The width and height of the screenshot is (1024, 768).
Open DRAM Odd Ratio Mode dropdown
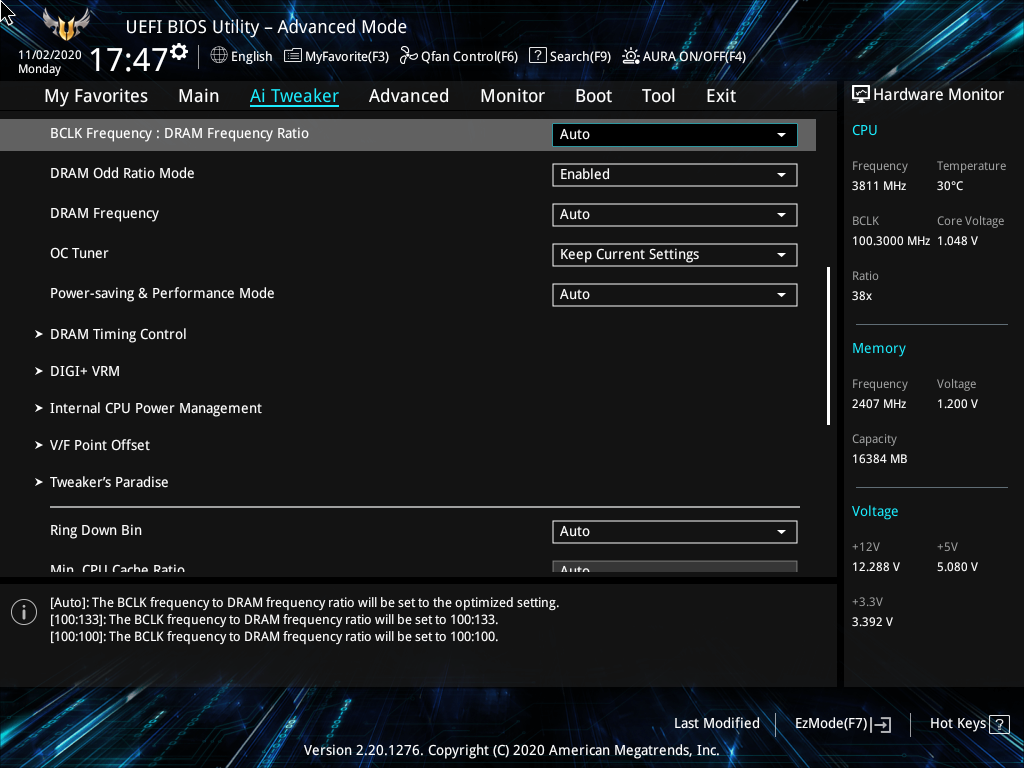coord(675,174)
